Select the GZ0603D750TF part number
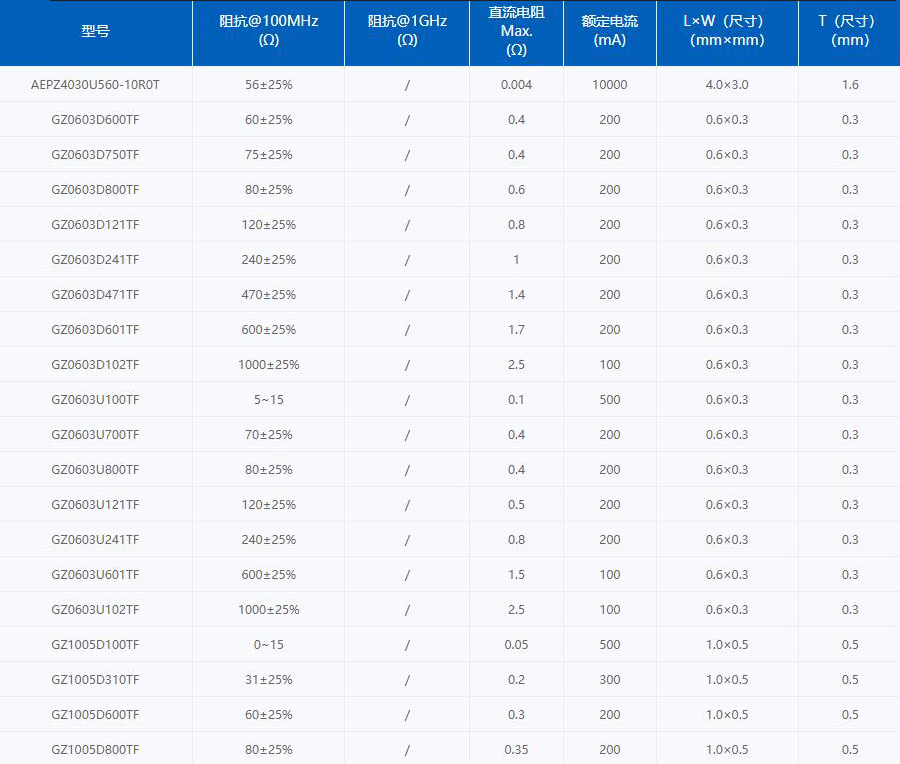 coord(95,155)
